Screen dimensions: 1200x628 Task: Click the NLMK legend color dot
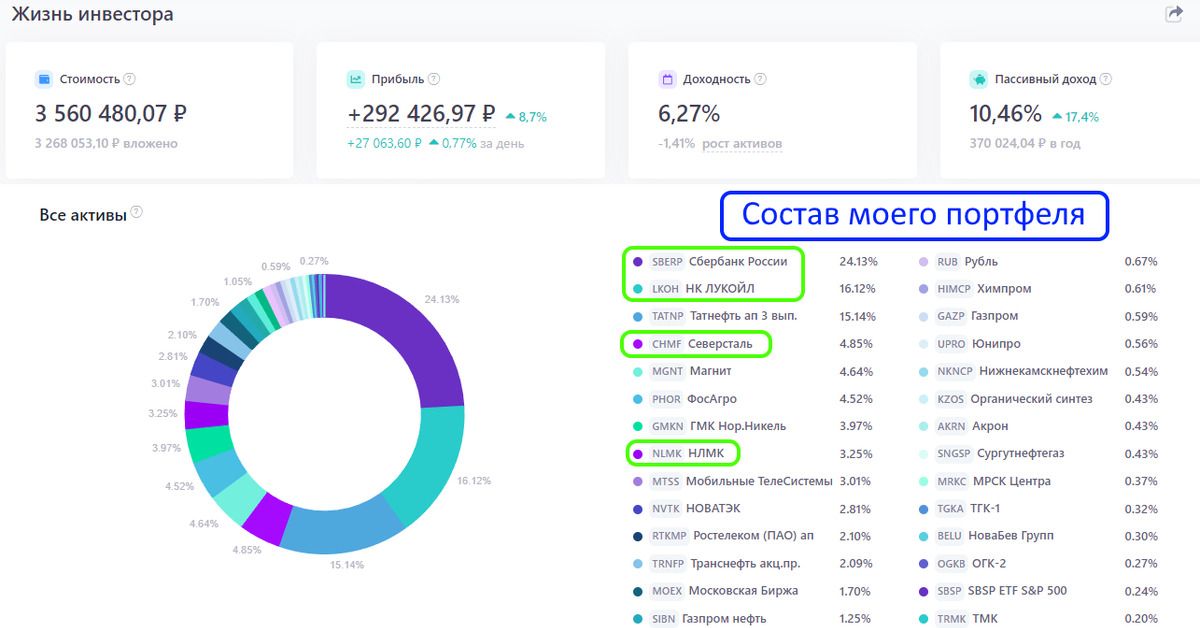click(637, 454)
